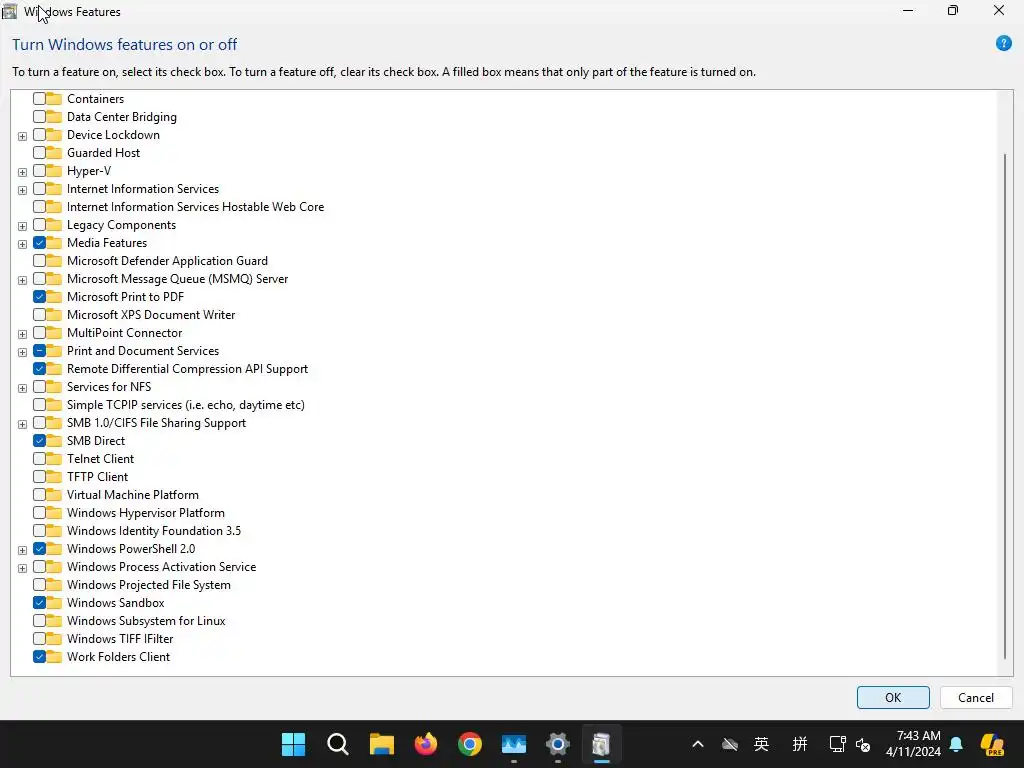Open the muted volume tray icon
This screenshot has height=768, width=1024.
coord(863,744)
